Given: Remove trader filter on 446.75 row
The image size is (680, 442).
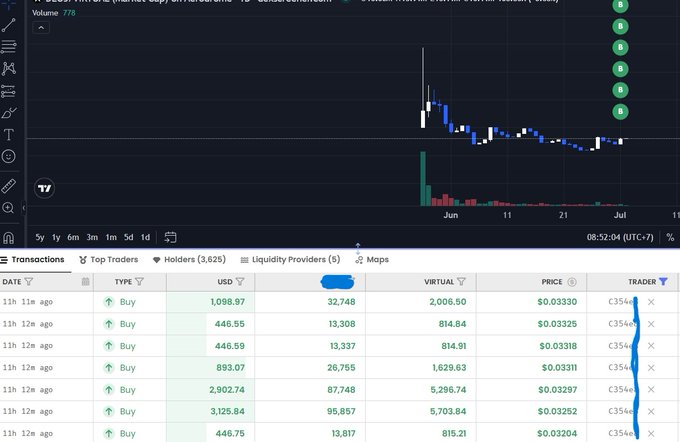Looking at the screenshot, I should 651,433.
